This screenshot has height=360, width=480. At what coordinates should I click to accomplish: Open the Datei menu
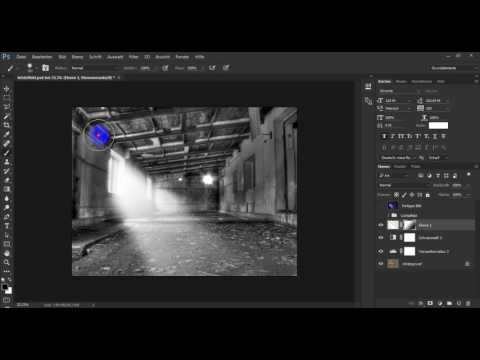21,57
